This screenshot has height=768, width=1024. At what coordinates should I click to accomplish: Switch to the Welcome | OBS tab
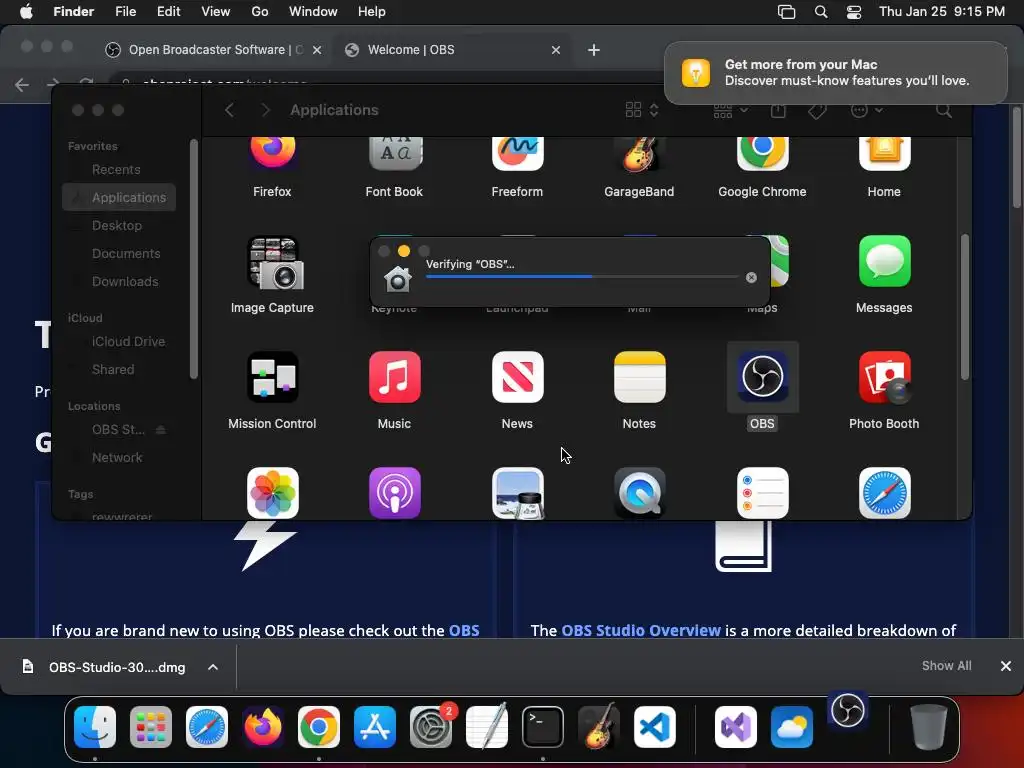click(451, 50)
